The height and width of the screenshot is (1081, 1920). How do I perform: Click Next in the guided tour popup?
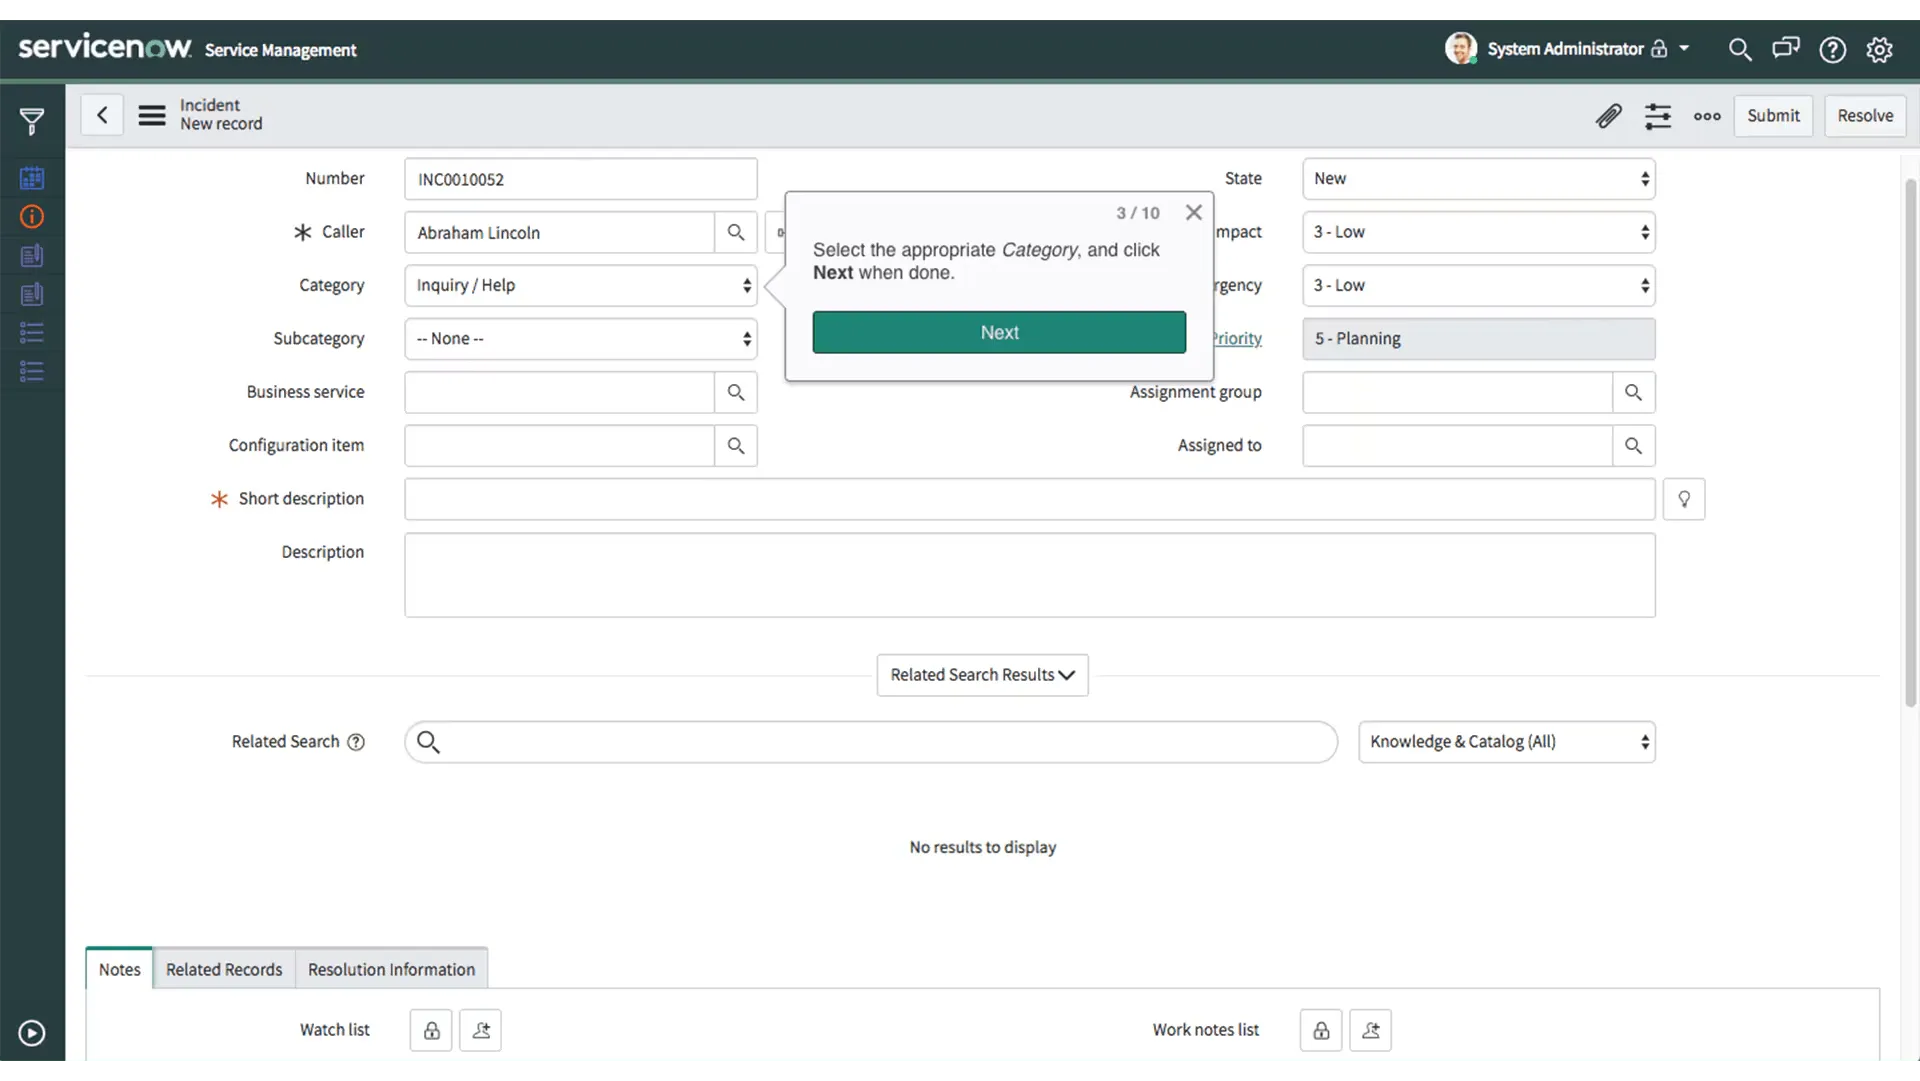coord(999,332)
